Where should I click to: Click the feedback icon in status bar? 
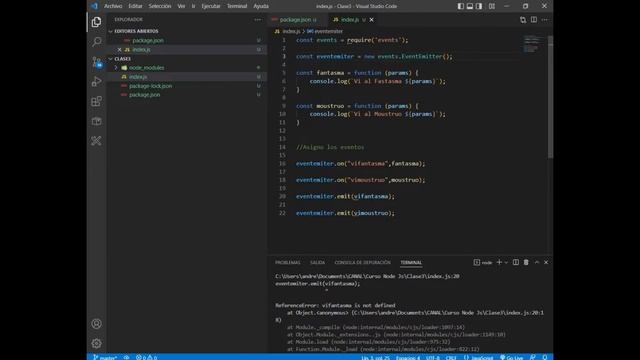point(533,357)
